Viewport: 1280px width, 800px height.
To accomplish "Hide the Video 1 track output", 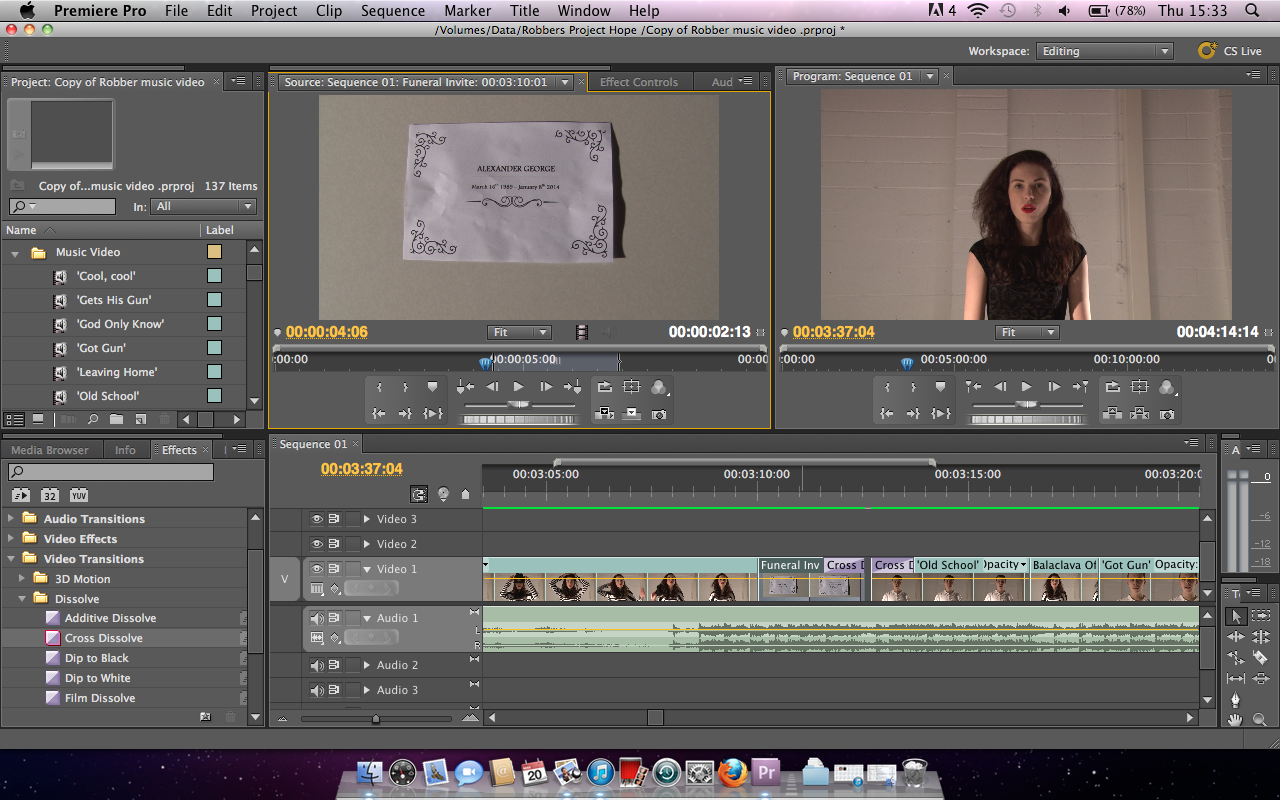I will click(x=317, y=569).
